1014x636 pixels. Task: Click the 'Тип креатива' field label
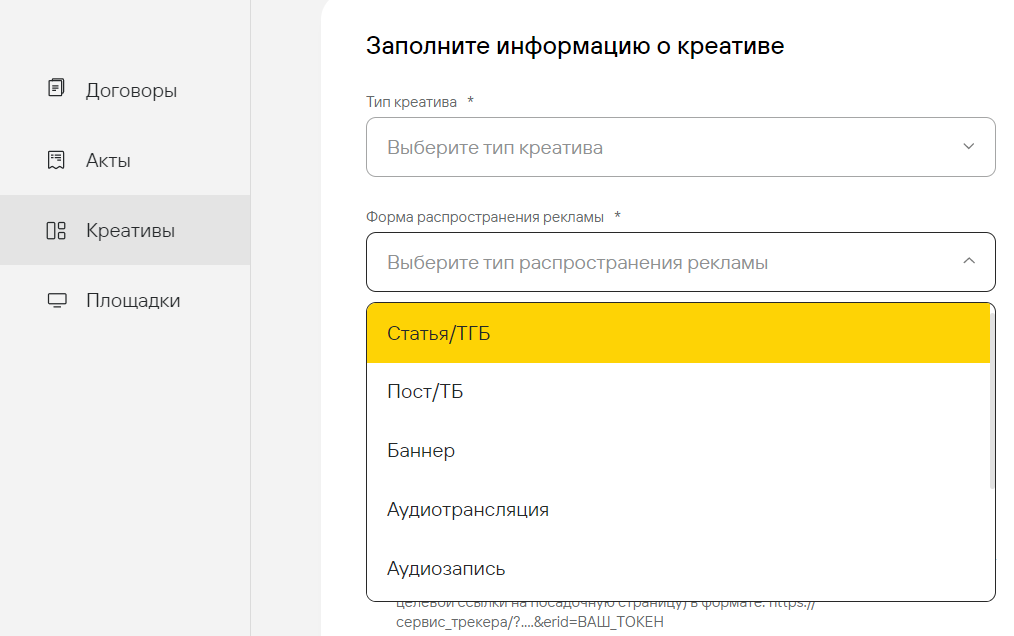tap(411, 102)
